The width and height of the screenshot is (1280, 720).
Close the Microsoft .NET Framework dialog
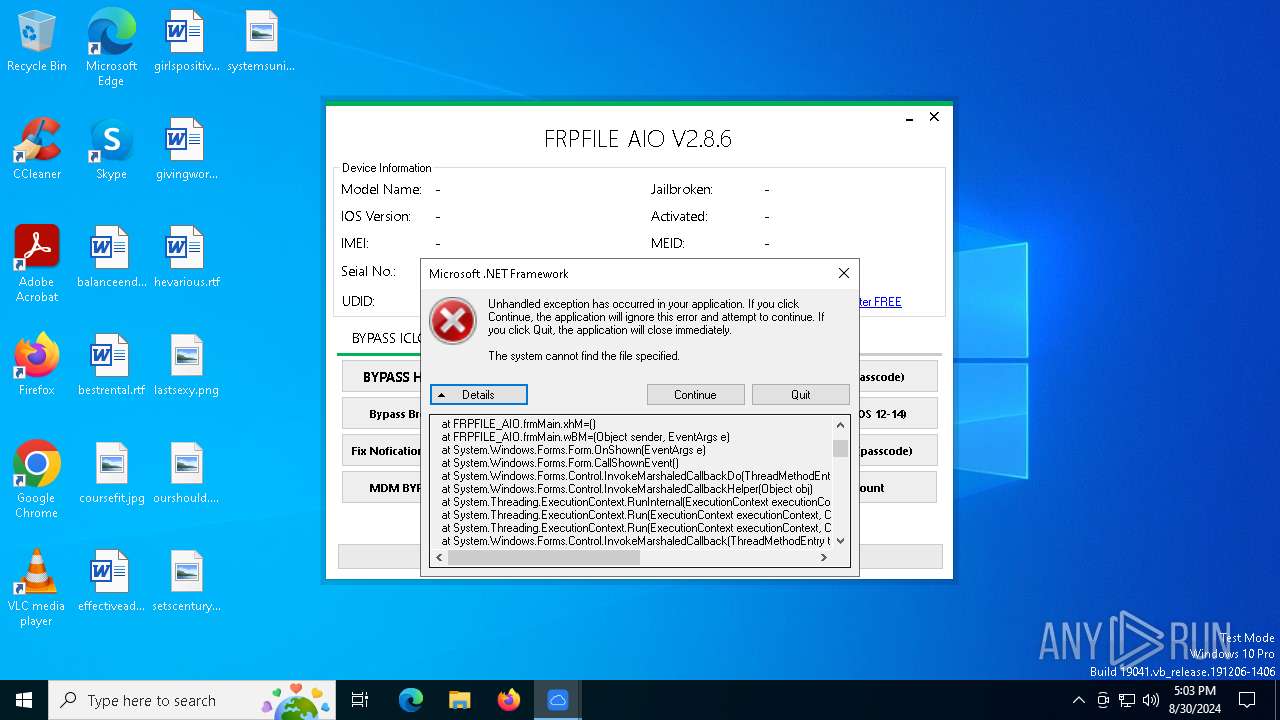pos(843,273)
